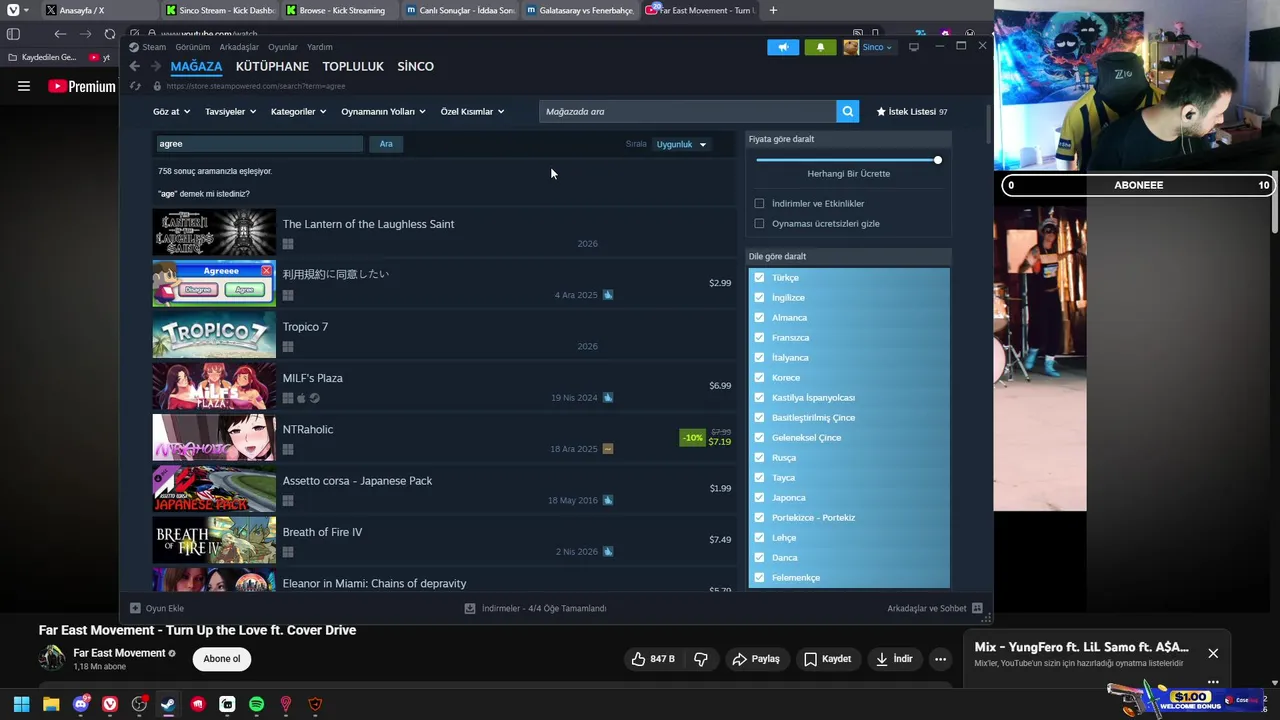This screenshot has width=1280, height=720.
Task: Open Tropico 7 game thumbnail
Action: (x=214, y=334)
